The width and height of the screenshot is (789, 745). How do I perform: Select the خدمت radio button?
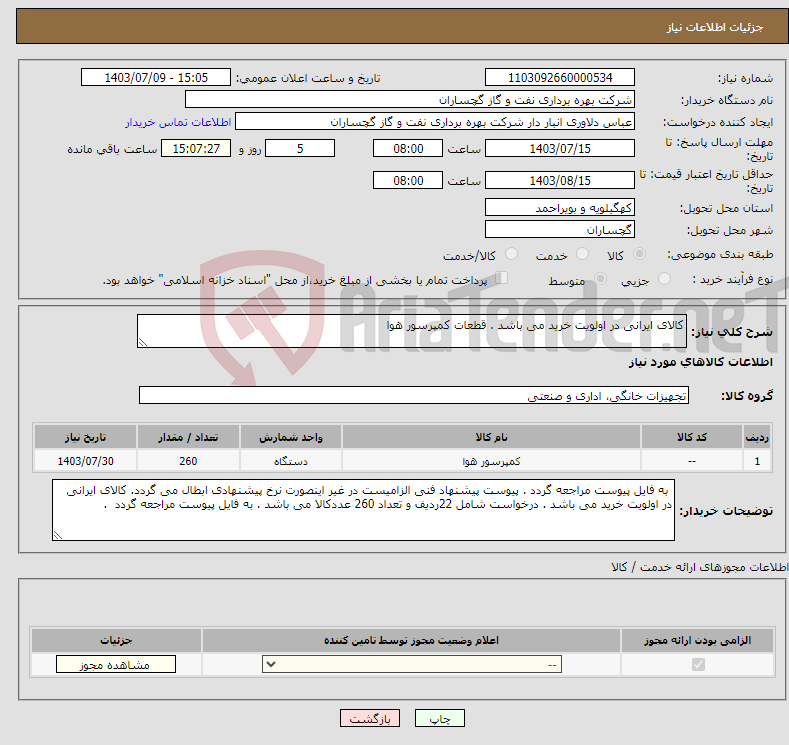pyautogui.click(x=582, y=254)
